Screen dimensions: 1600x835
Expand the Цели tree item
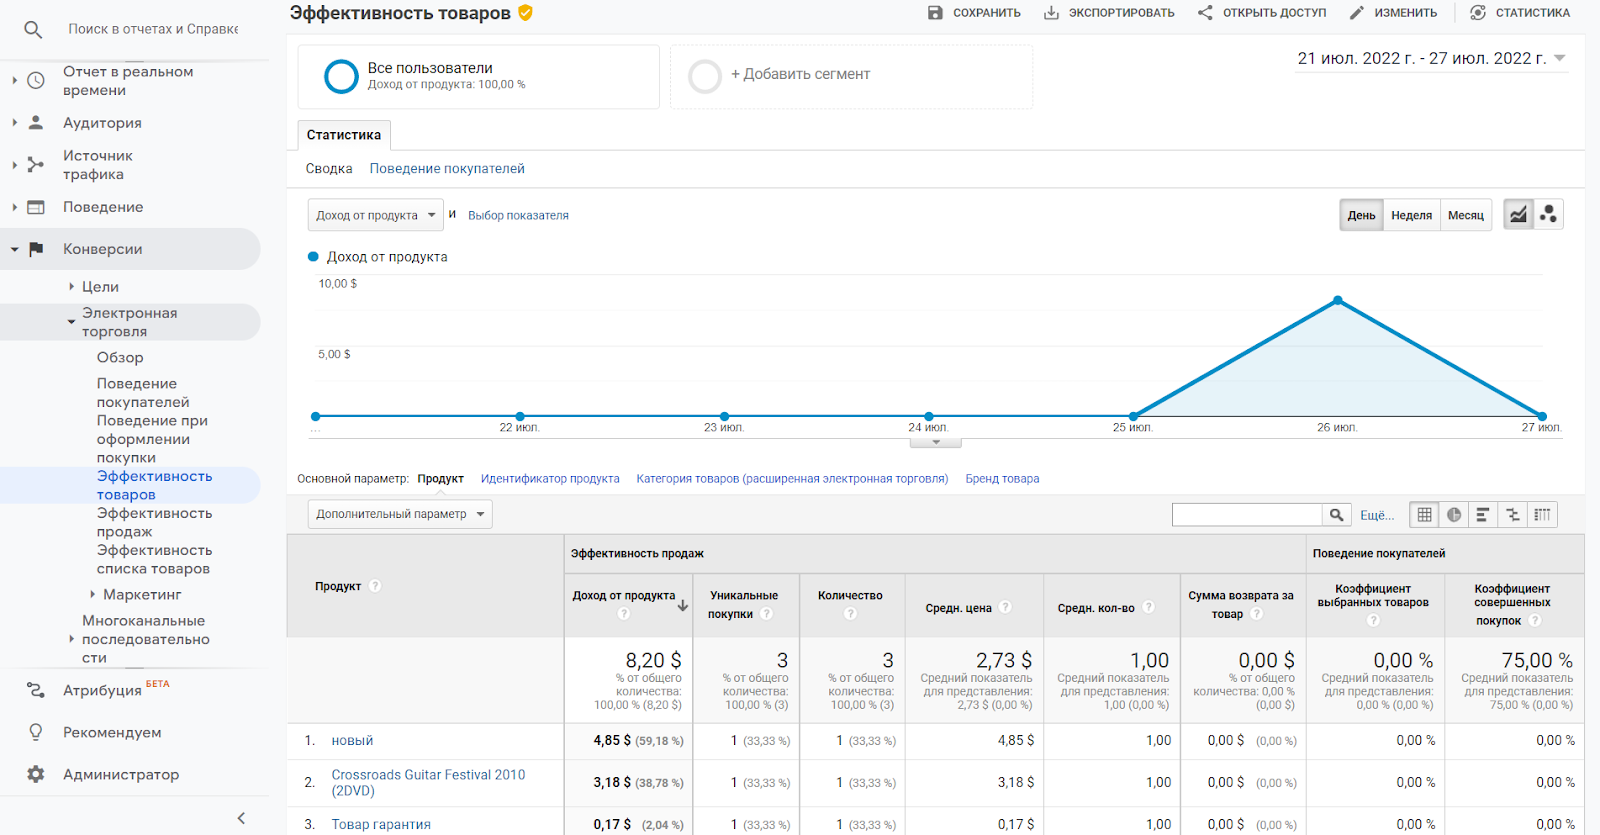click(x=71, y=287)
